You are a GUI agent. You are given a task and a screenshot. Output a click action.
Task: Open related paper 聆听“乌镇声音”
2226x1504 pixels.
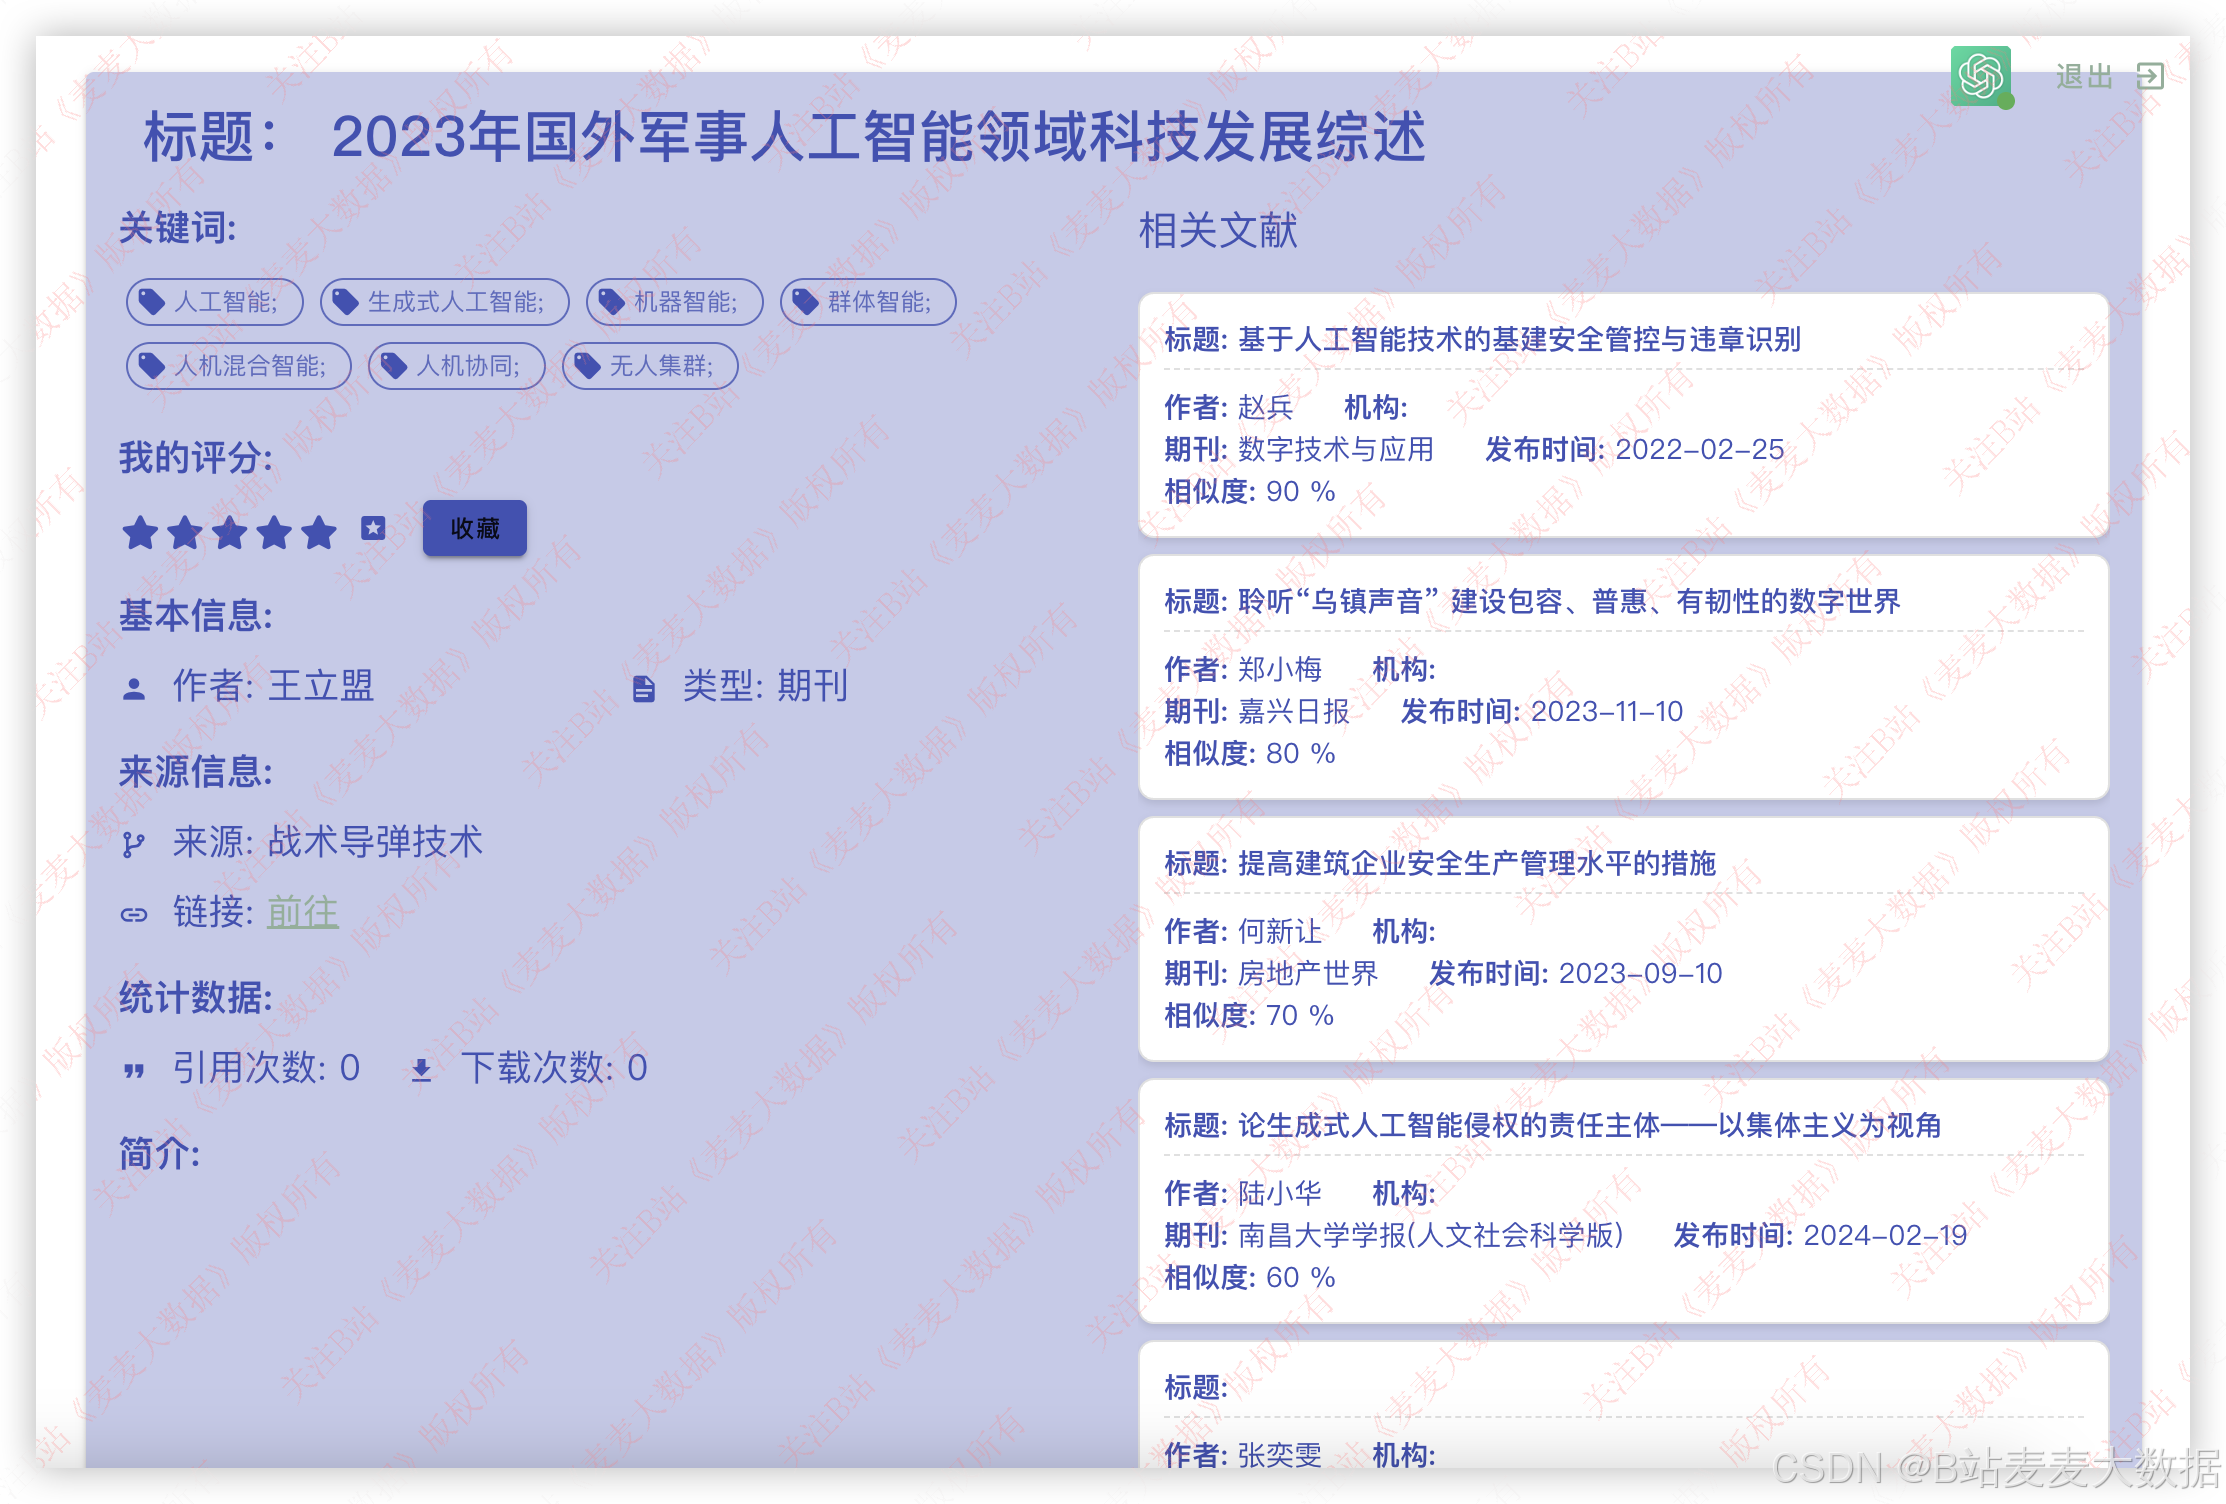(1568, 602)
